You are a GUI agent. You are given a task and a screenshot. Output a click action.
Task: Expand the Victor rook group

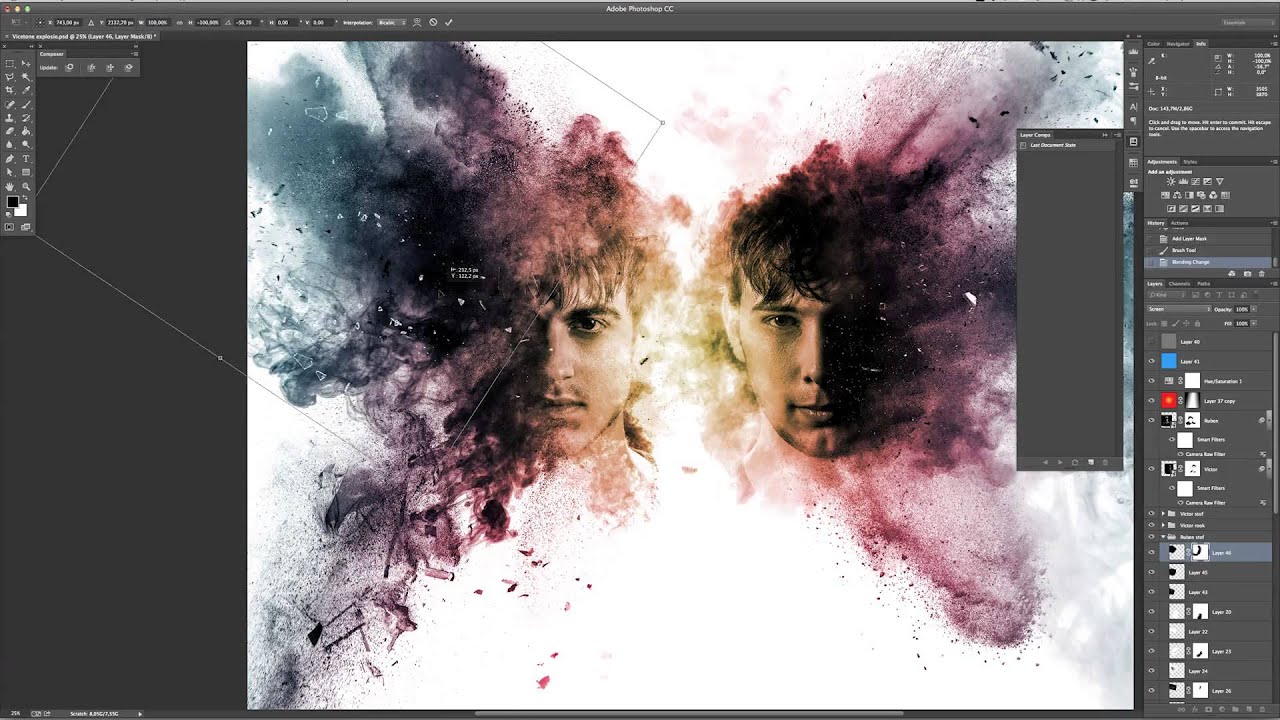[1163, 525]
